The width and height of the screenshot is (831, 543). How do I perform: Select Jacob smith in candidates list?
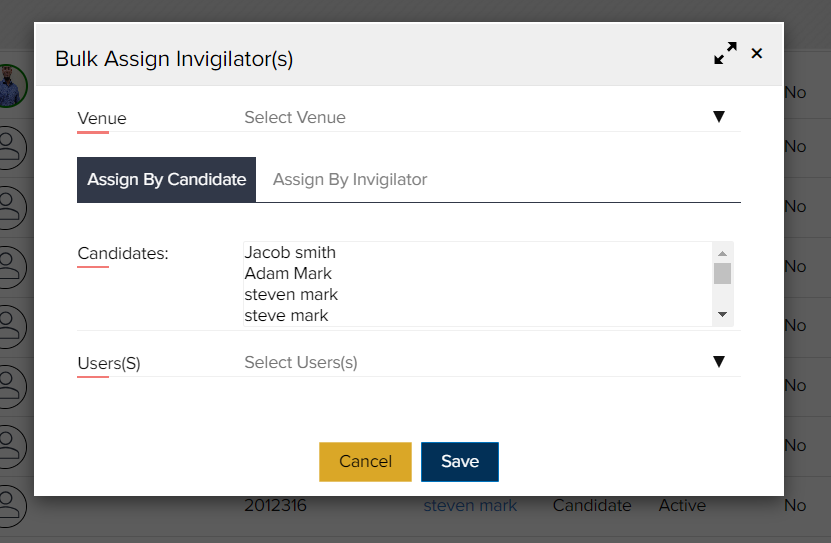pyautogui.click(x=290, y=253)
